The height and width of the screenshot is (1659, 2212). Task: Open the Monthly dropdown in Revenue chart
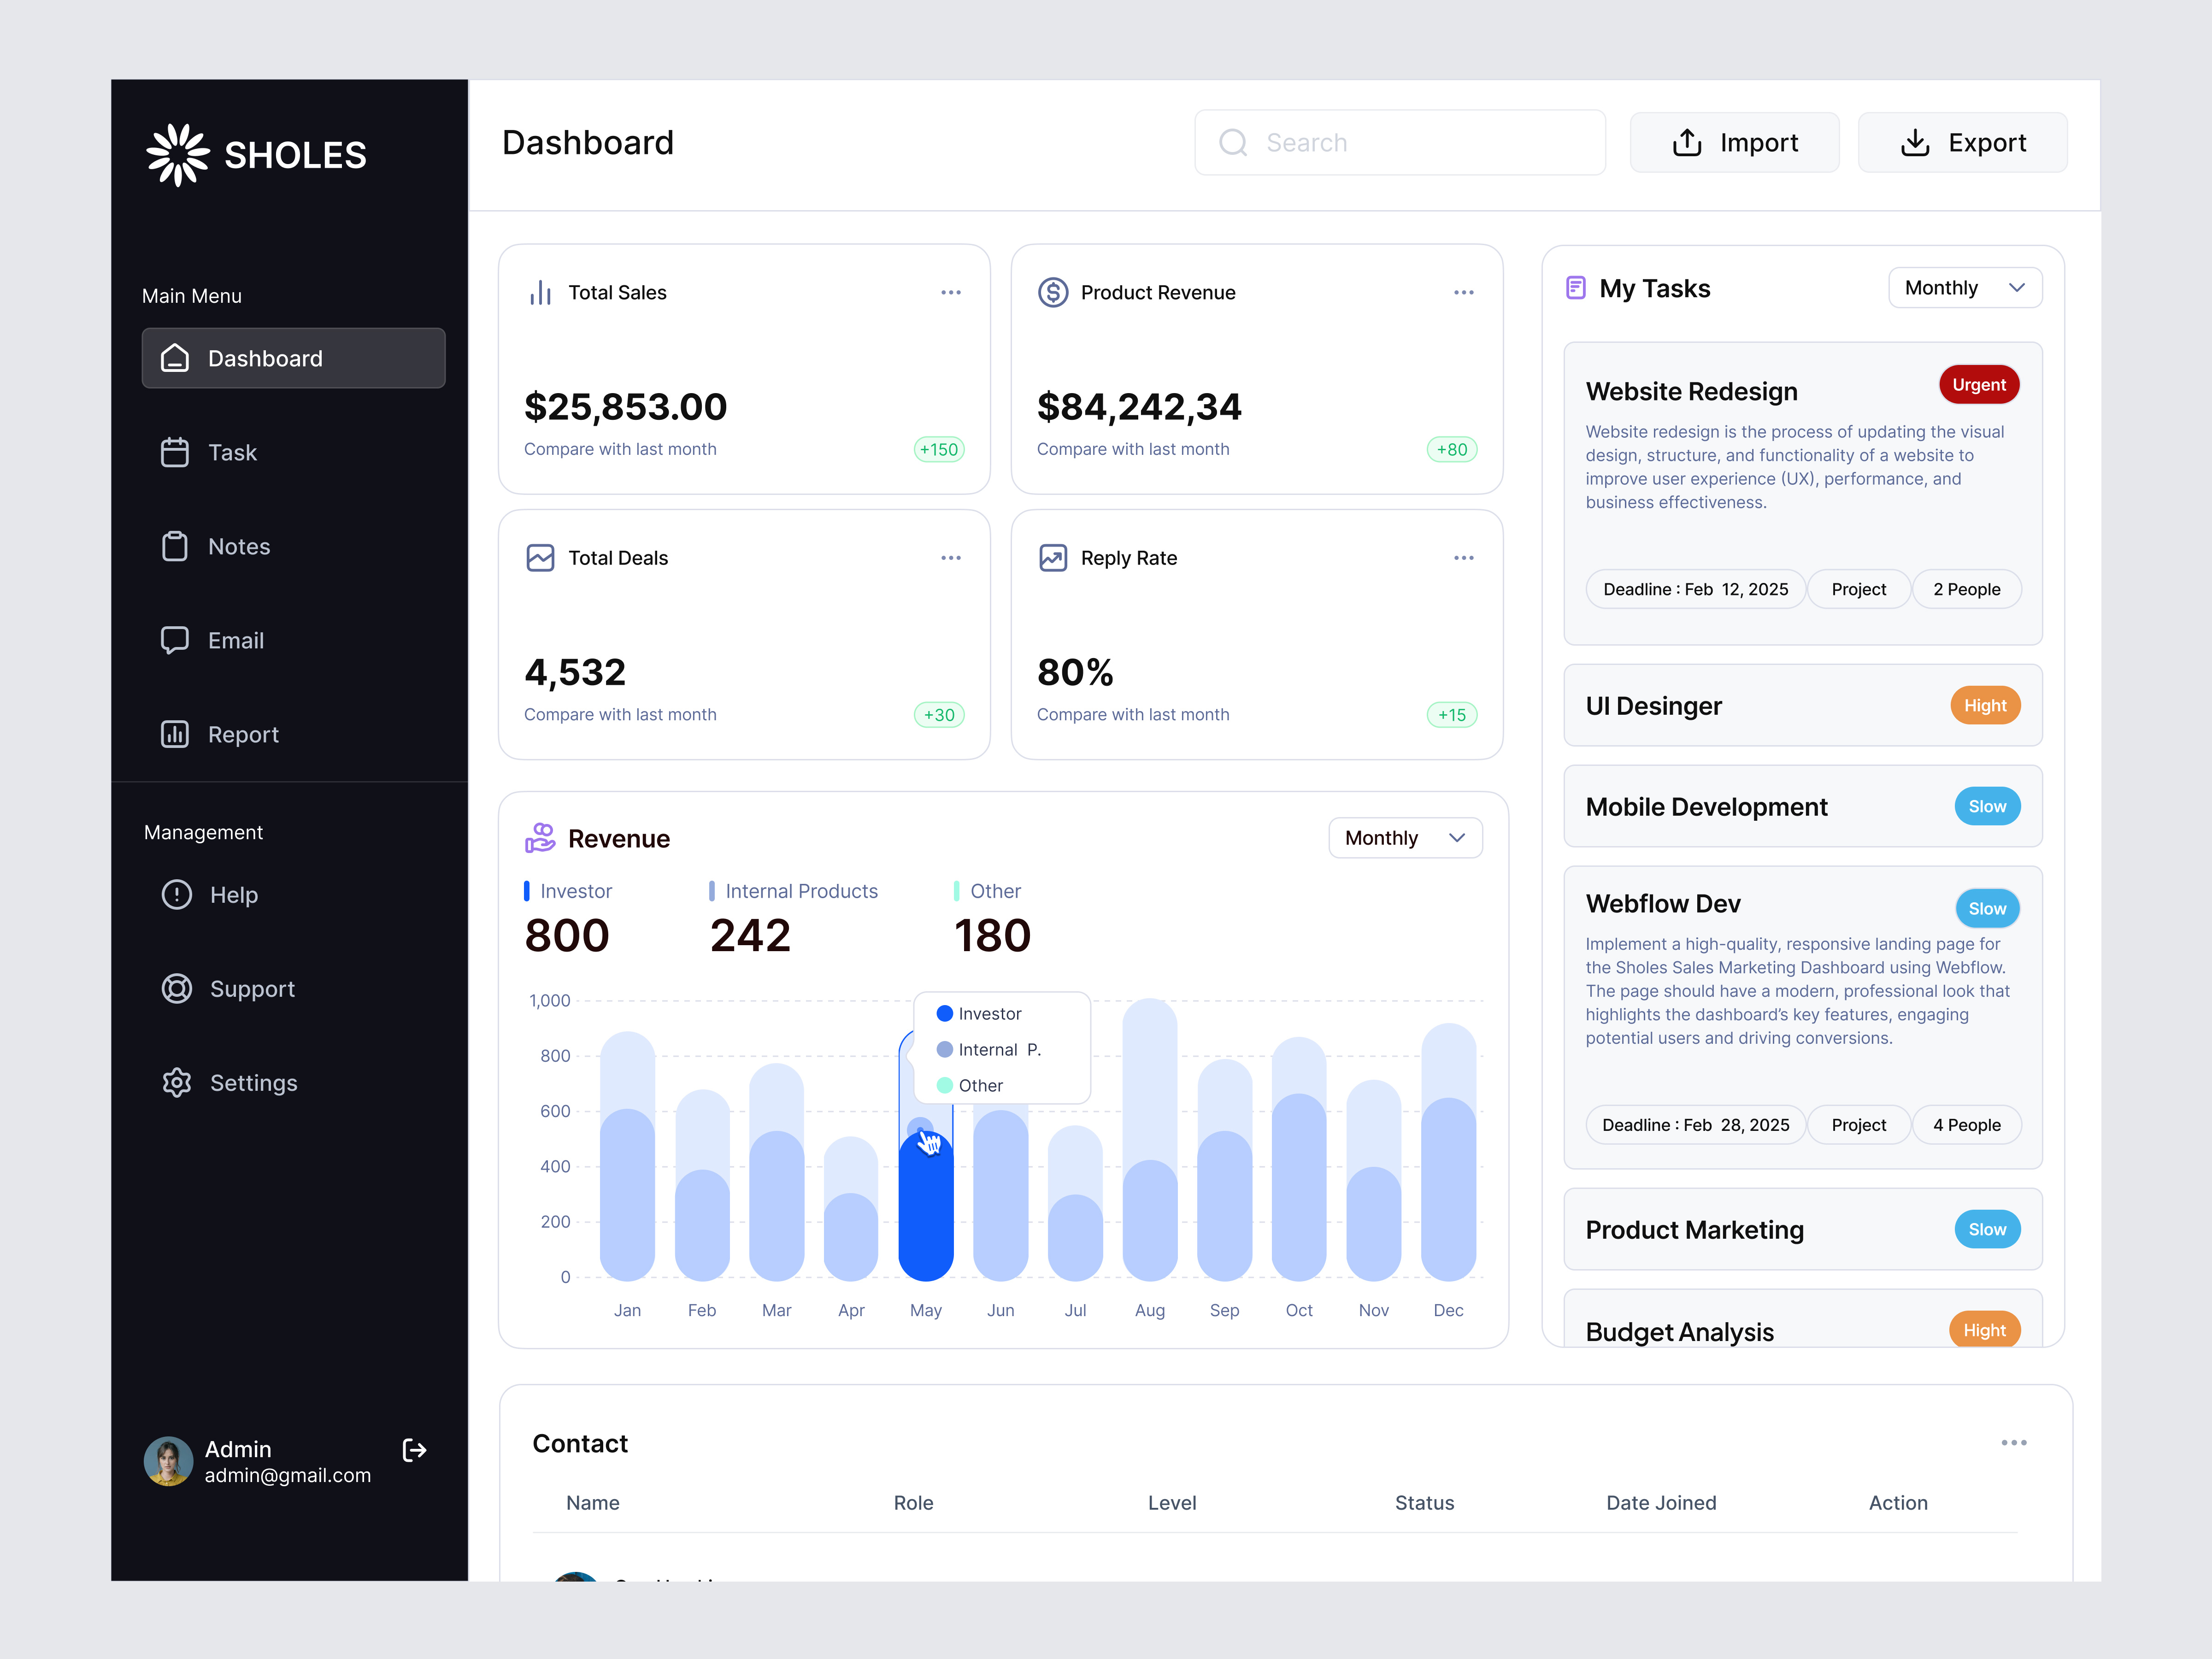coord(1405,837)
